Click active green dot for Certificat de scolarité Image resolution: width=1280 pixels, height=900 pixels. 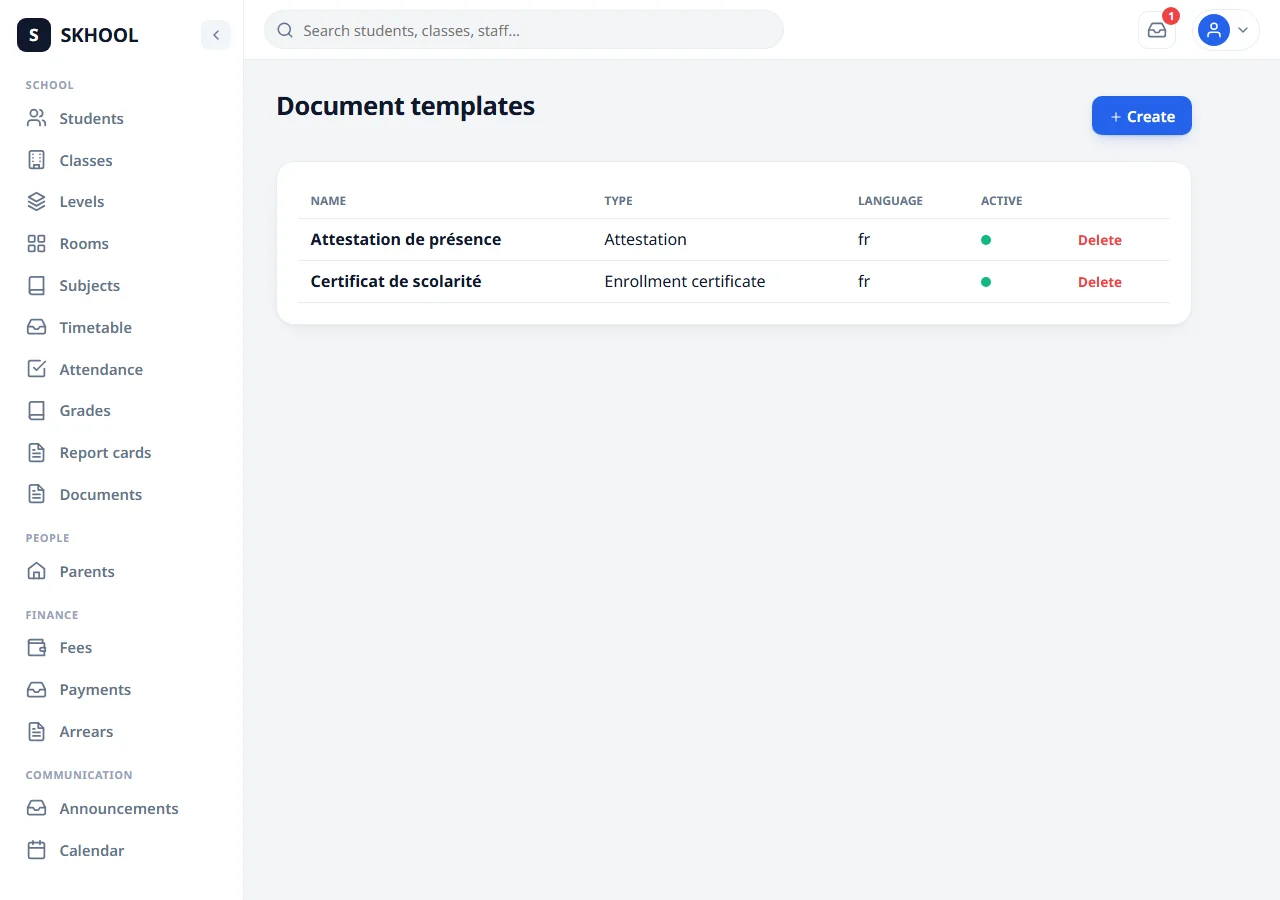pos(986,282)
